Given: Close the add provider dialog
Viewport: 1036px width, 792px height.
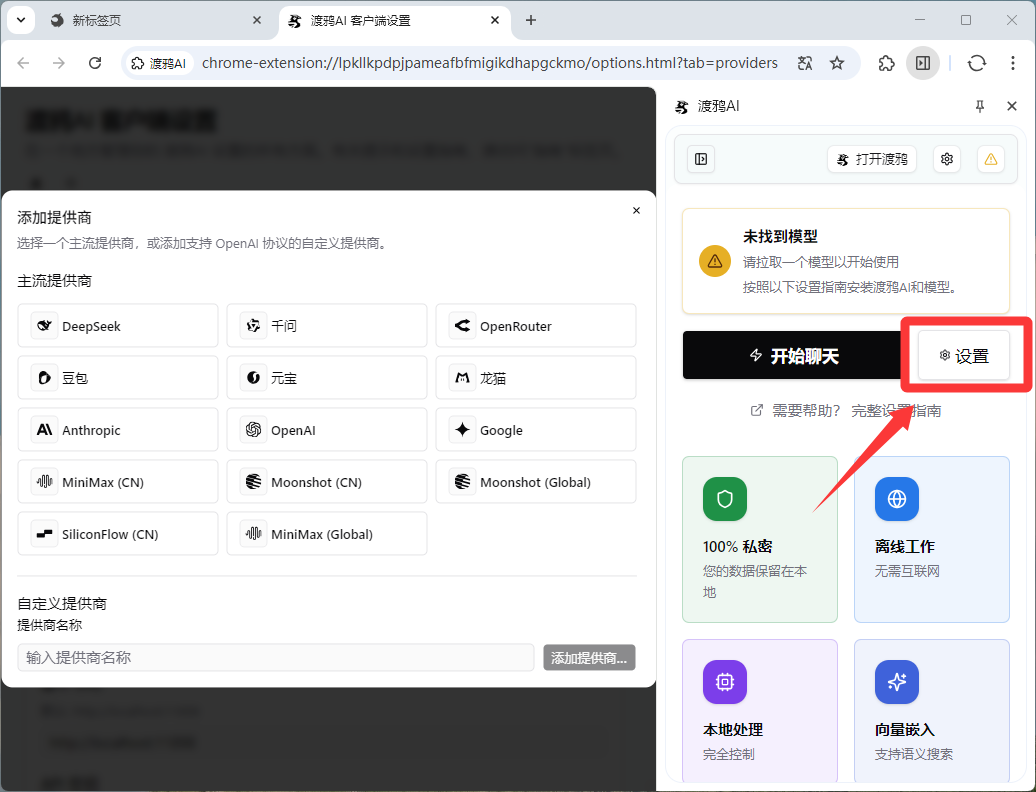Looking at the screenshot, I should point(636,210).
